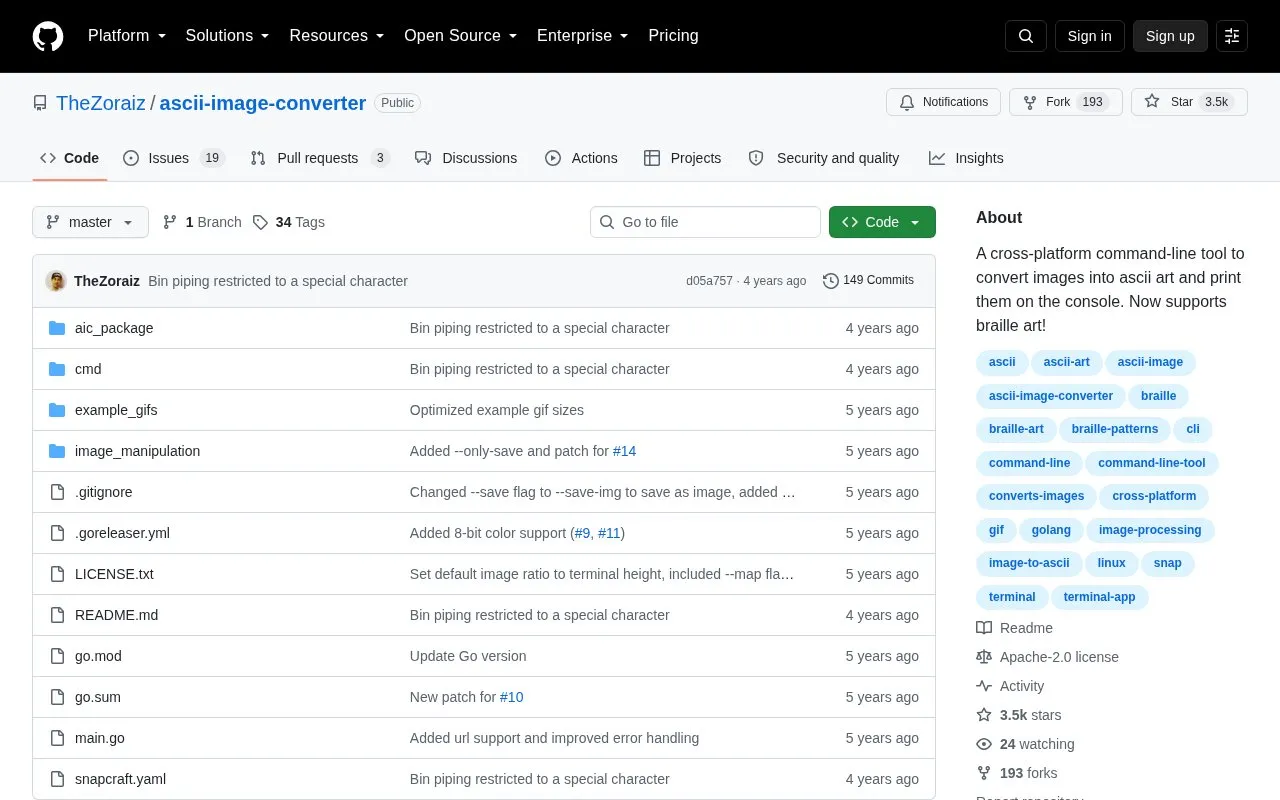This screenshot has height=800, width=1280.
Task: Switch to the Pull requests tab
Action: (x=320, y=158)
